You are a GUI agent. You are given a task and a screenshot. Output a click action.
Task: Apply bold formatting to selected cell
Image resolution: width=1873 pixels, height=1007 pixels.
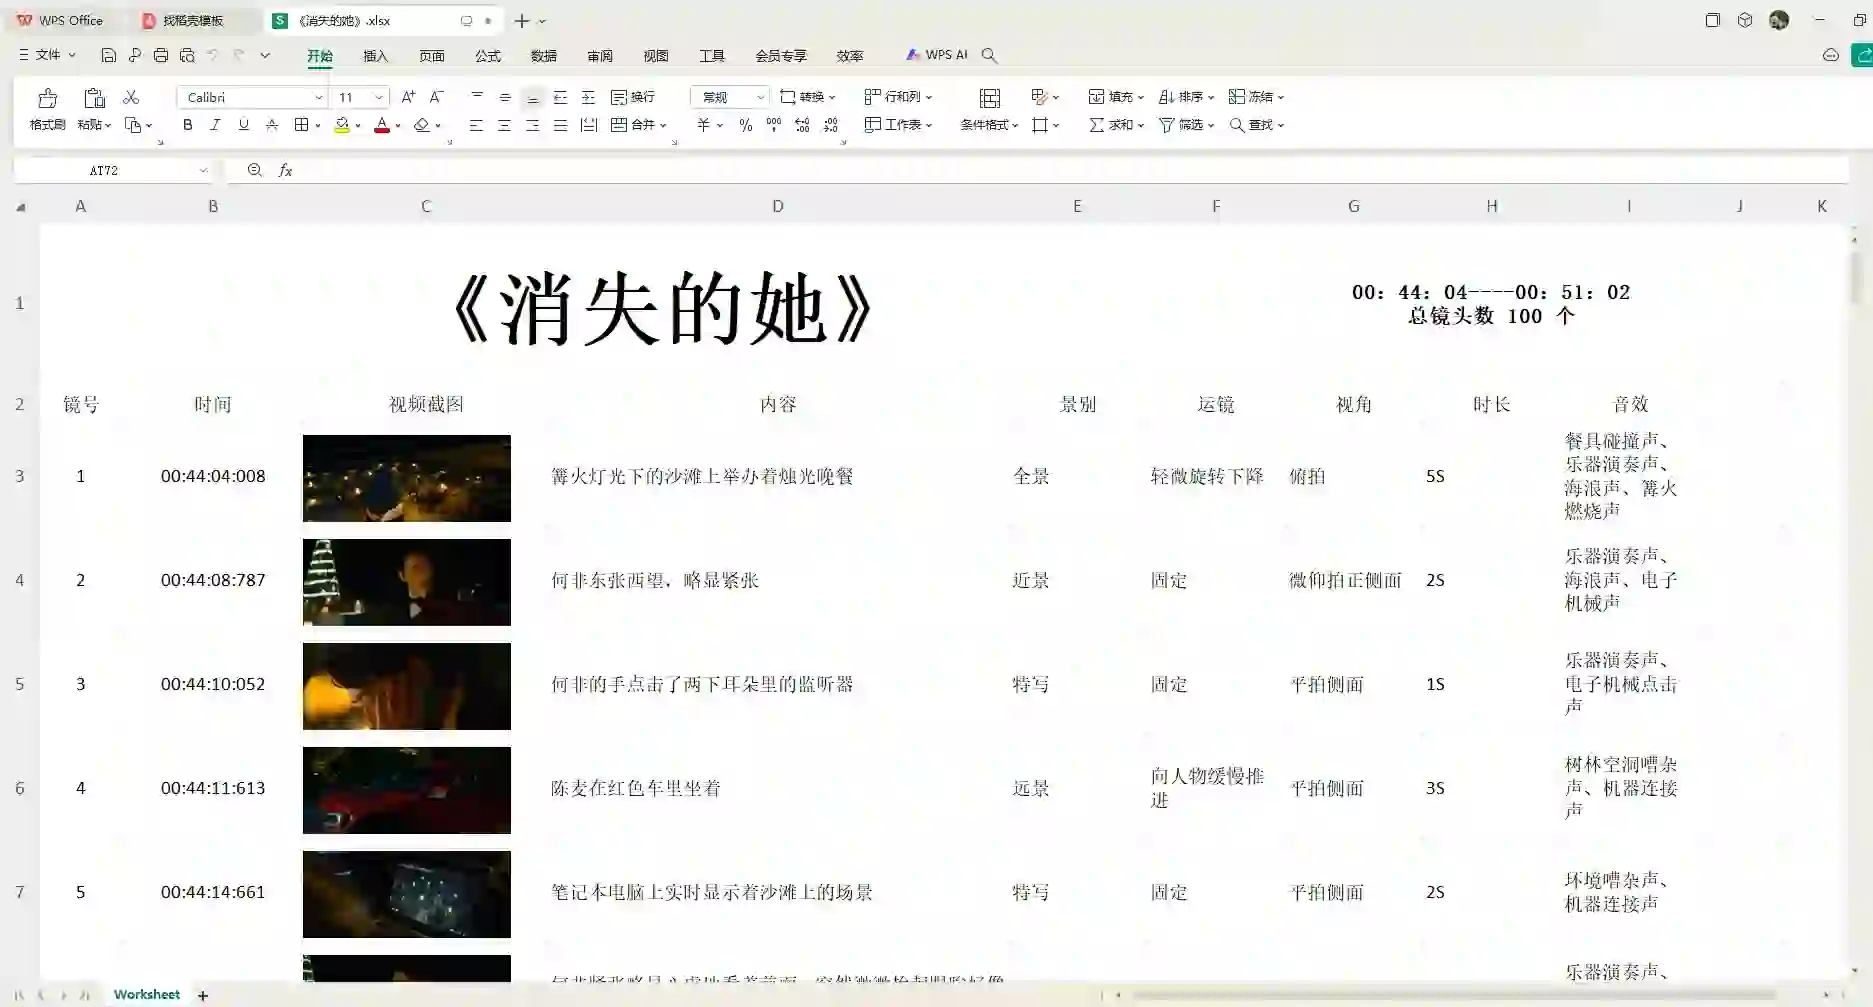(187, 125)
